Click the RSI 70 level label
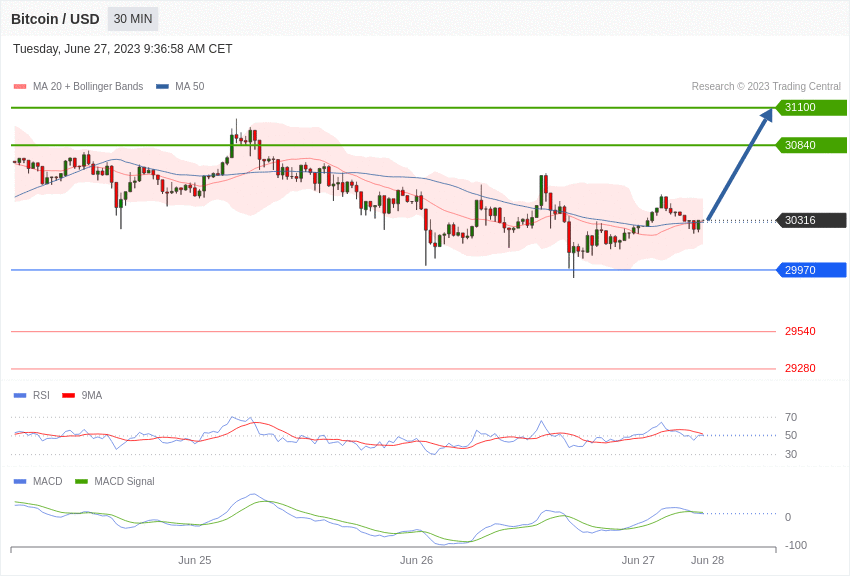Viewport: 850px width, 576px height. pos(791,417)
